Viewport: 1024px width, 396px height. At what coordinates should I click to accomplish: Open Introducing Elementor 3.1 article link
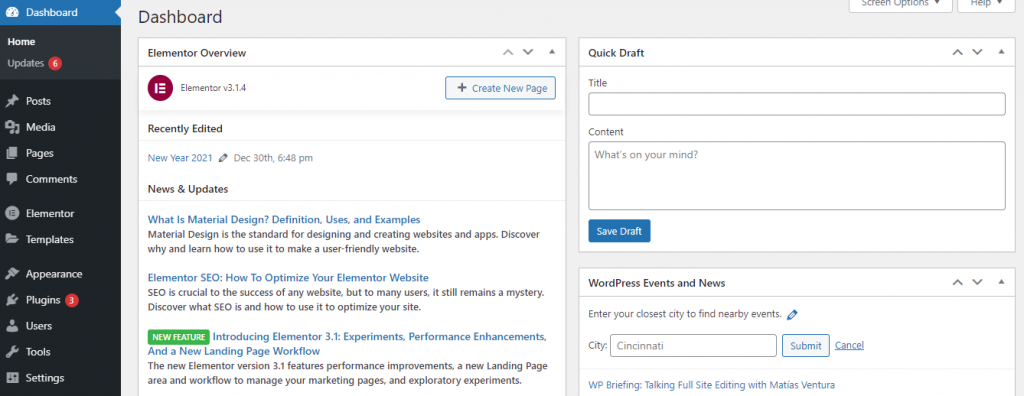pos(347,344)
